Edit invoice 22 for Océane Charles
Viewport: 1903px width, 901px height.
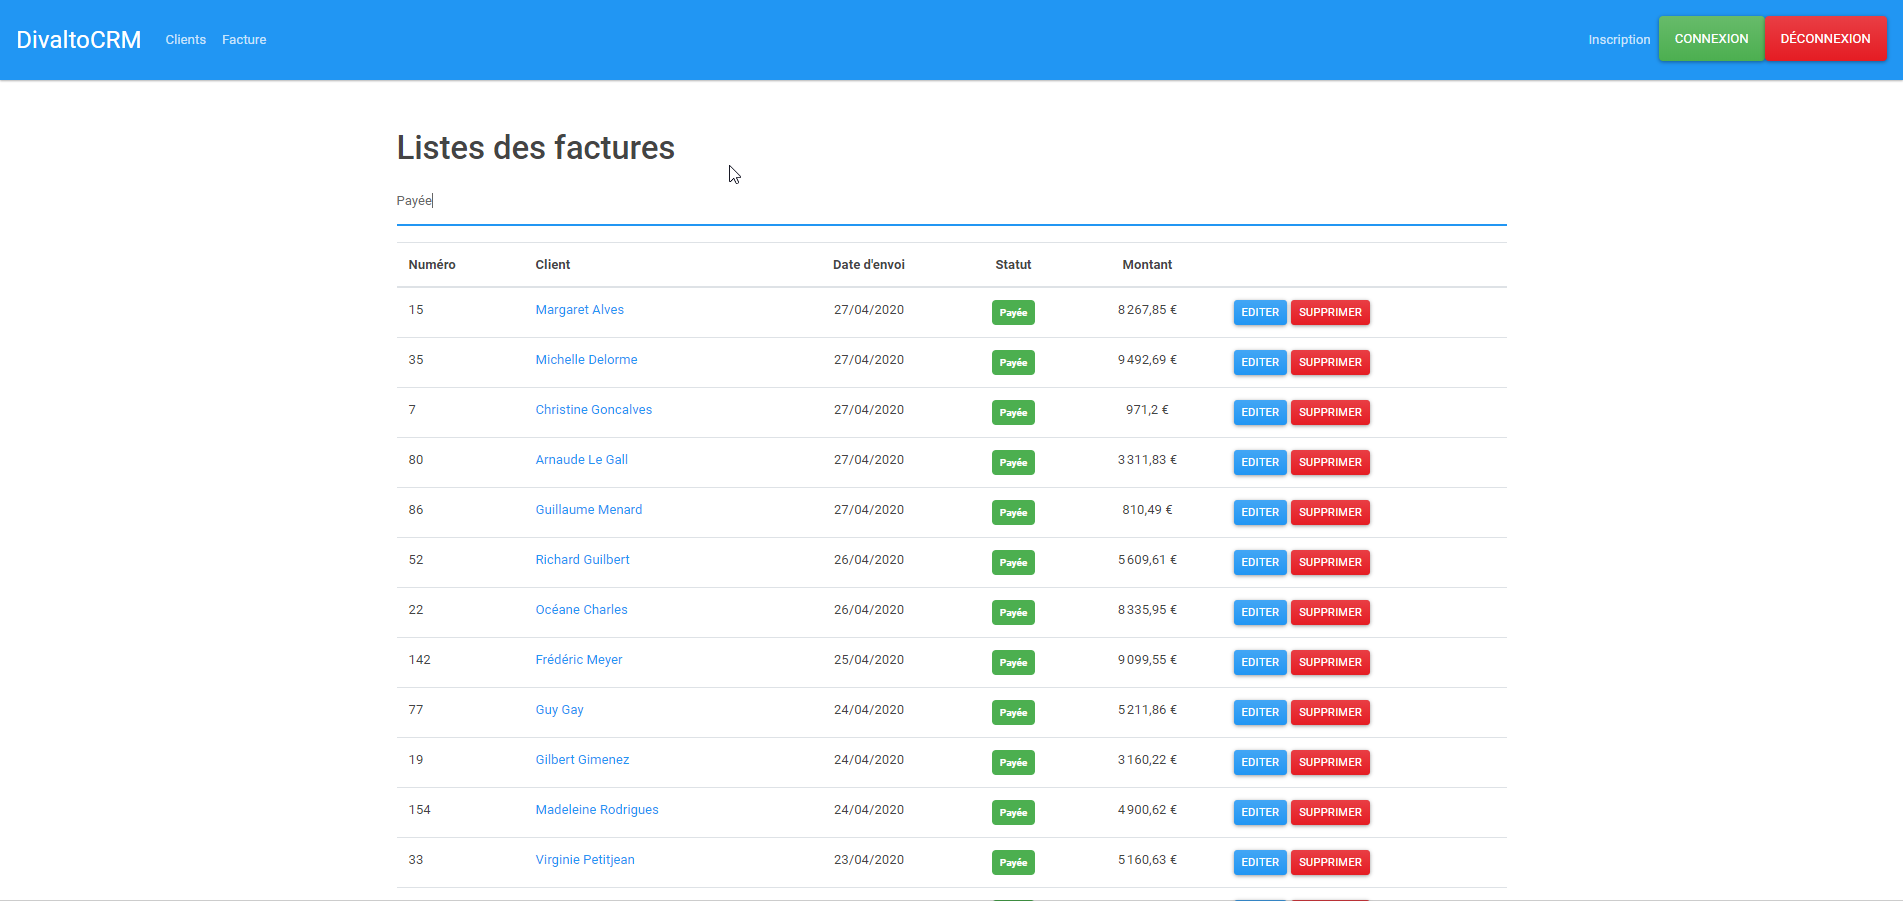[1260, 612]
